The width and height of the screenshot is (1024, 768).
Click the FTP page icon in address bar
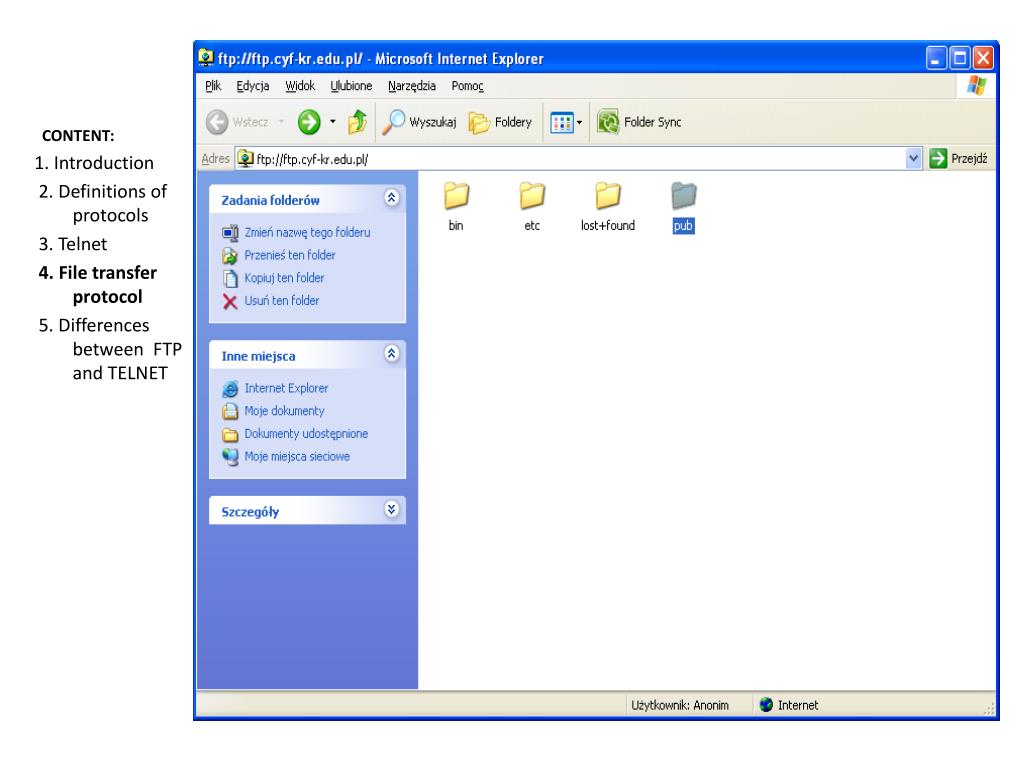pos(246,159)
